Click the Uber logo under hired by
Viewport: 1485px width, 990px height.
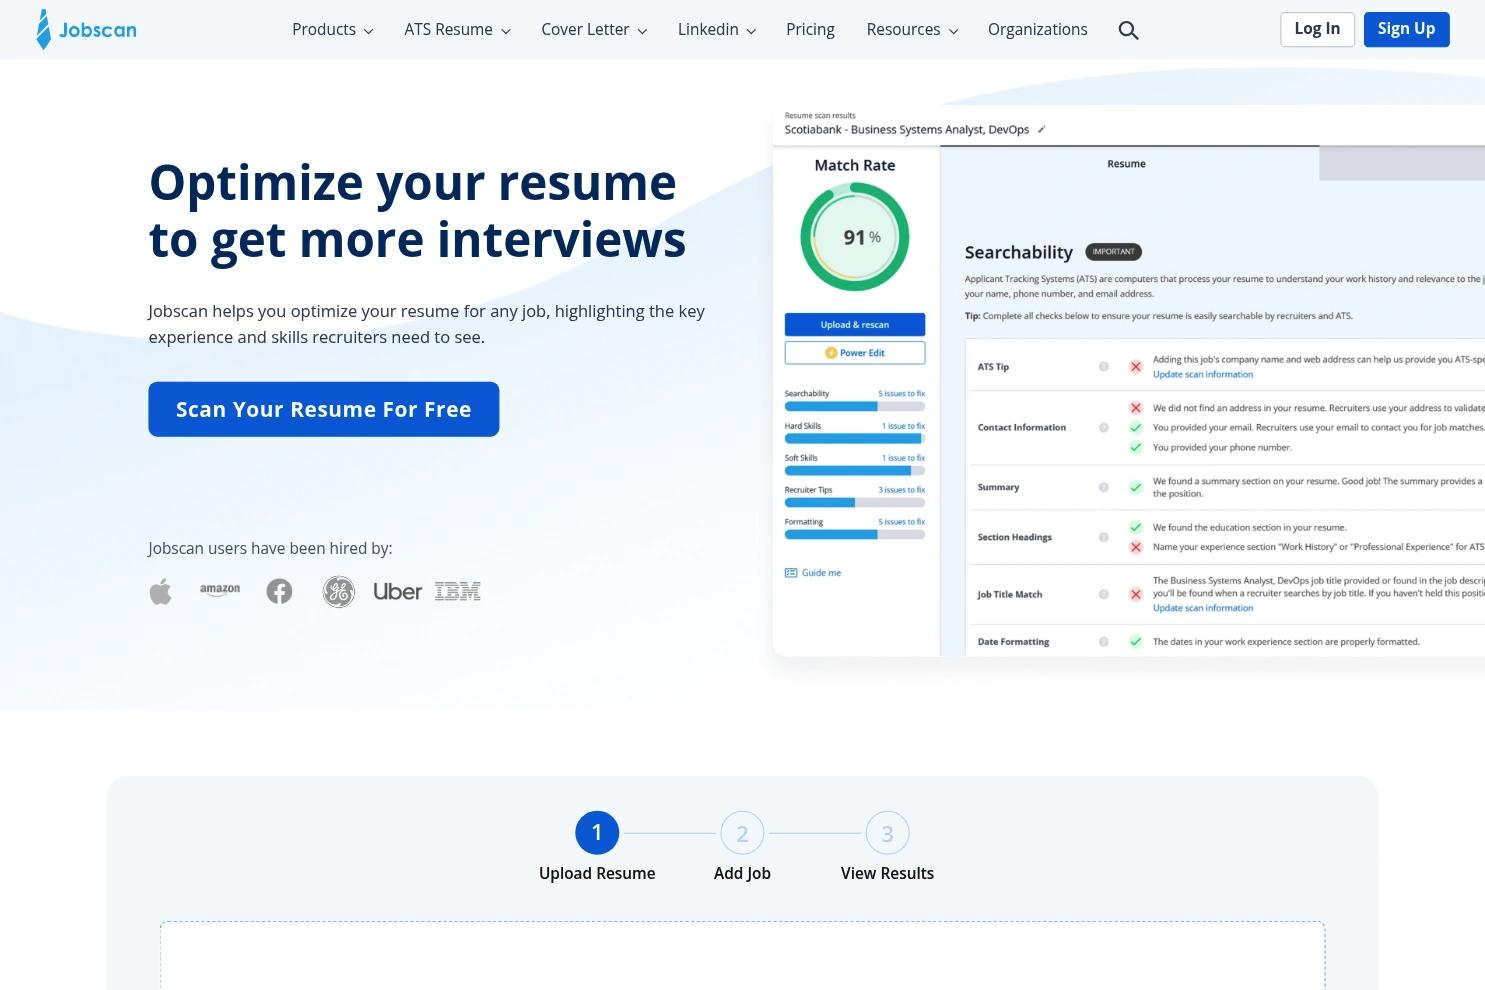click(x=398, y=592)
